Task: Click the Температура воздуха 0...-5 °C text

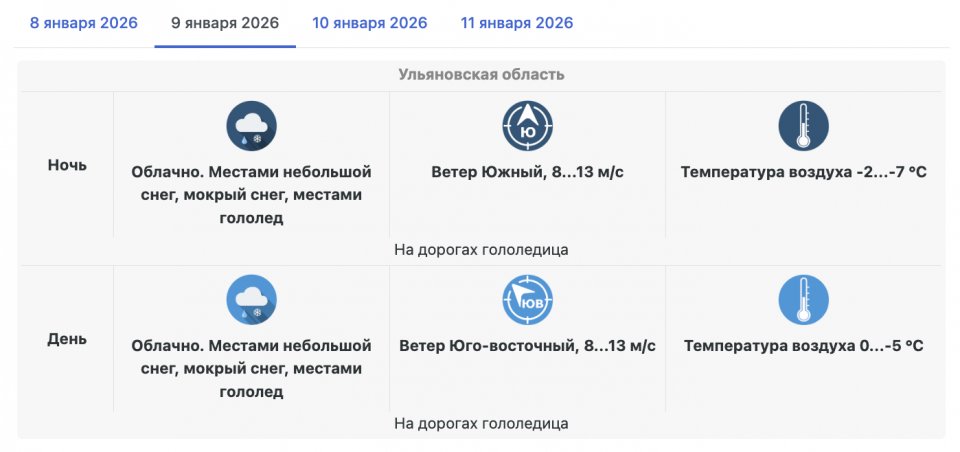Action: [803, 346]
